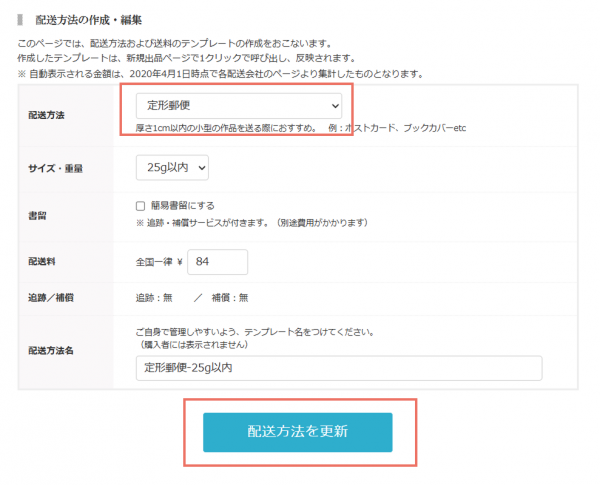The width and height of the screenshot is (600, 485).
Task: Open the 配送方法 dropdown showing 定形郵便
Action: pos(238,105)
